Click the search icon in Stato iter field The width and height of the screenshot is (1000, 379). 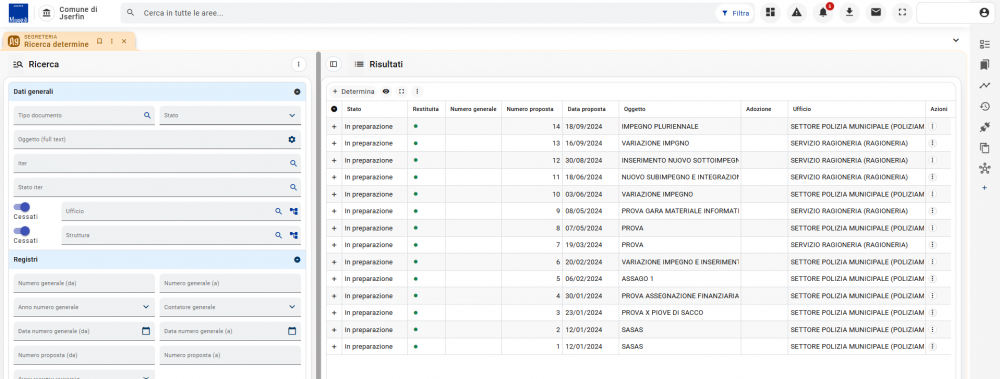tap(293, 188)
